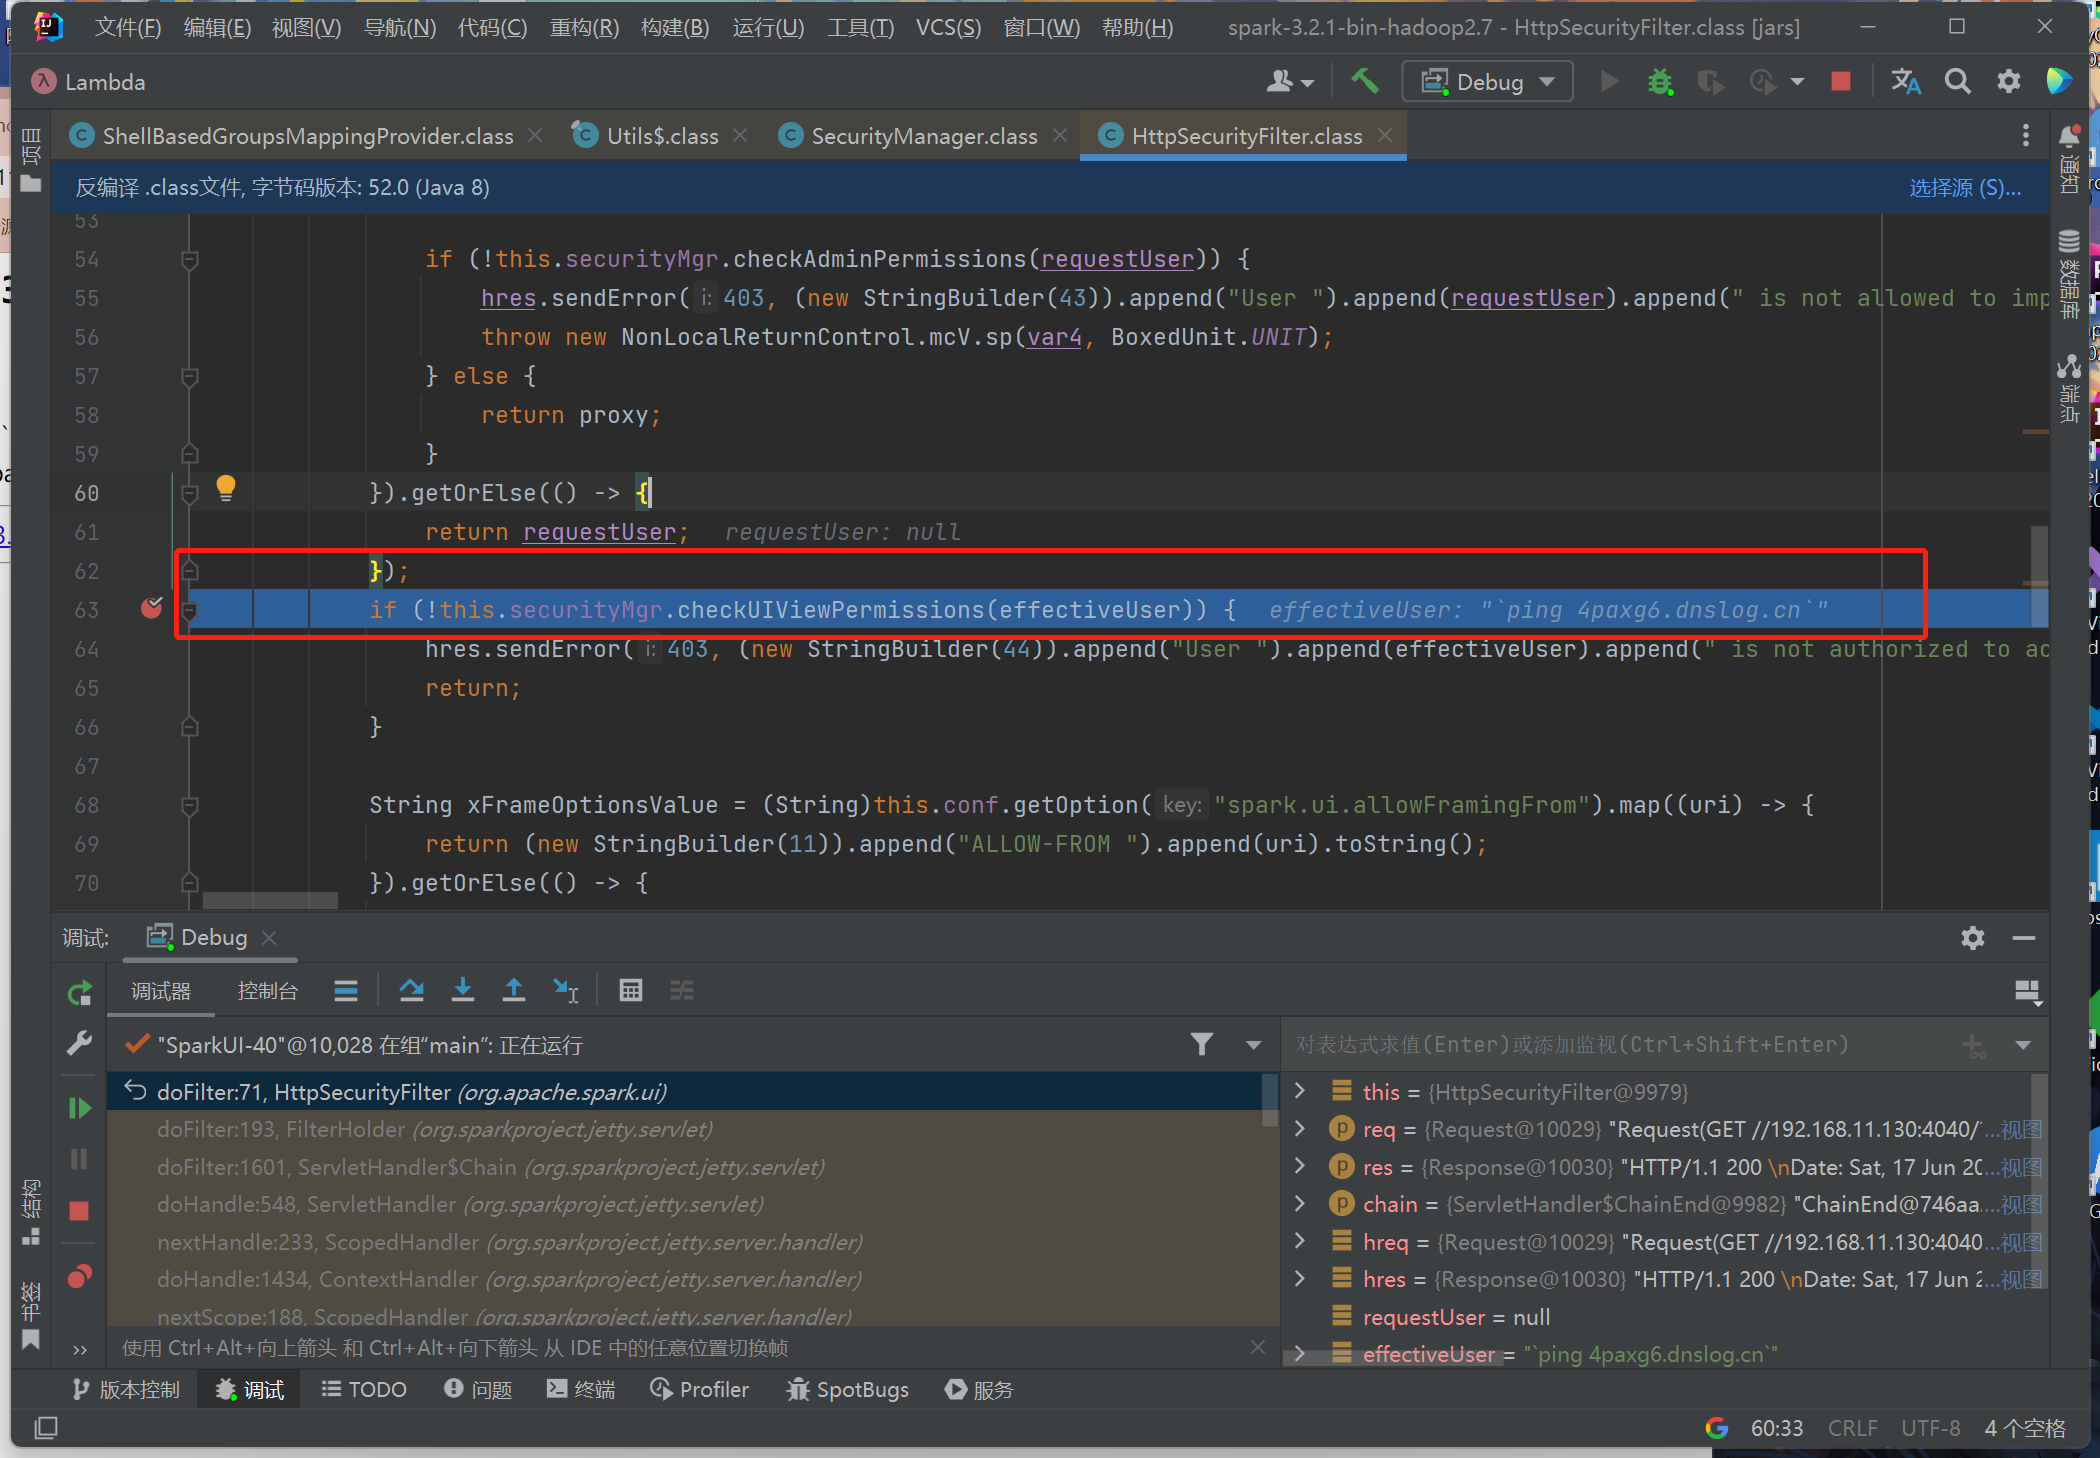
Task: Click the resume program icon
Action: [x=79, y=1108]
